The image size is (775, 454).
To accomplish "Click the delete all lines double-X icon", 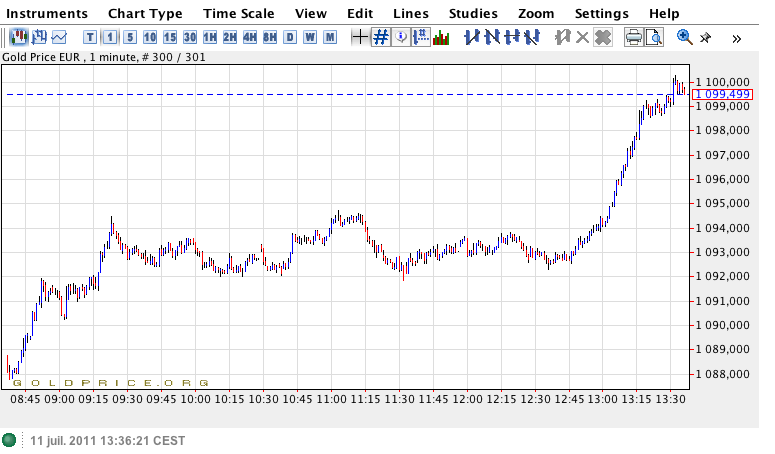I will point(602,38).
